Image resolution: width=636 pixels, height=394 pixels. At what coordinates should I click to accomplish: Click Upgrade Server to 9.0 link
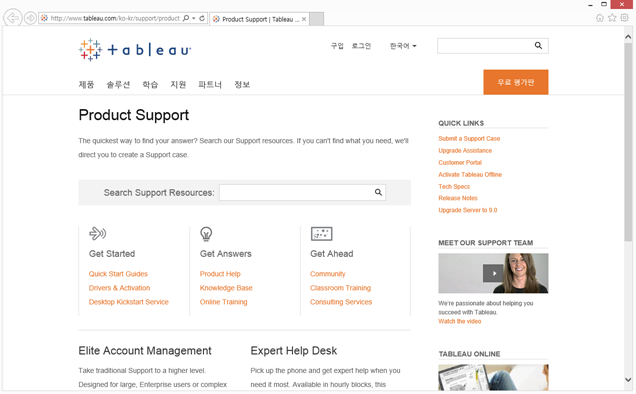(x=467, y=210)
